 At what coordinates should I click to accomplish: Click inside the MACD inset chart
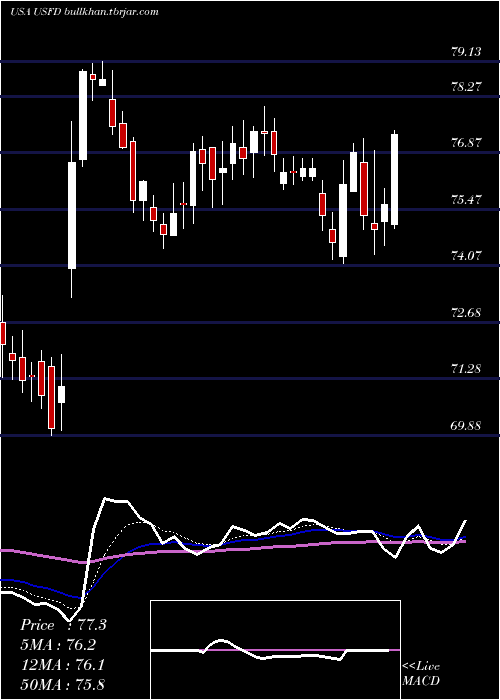pos(275,650)
